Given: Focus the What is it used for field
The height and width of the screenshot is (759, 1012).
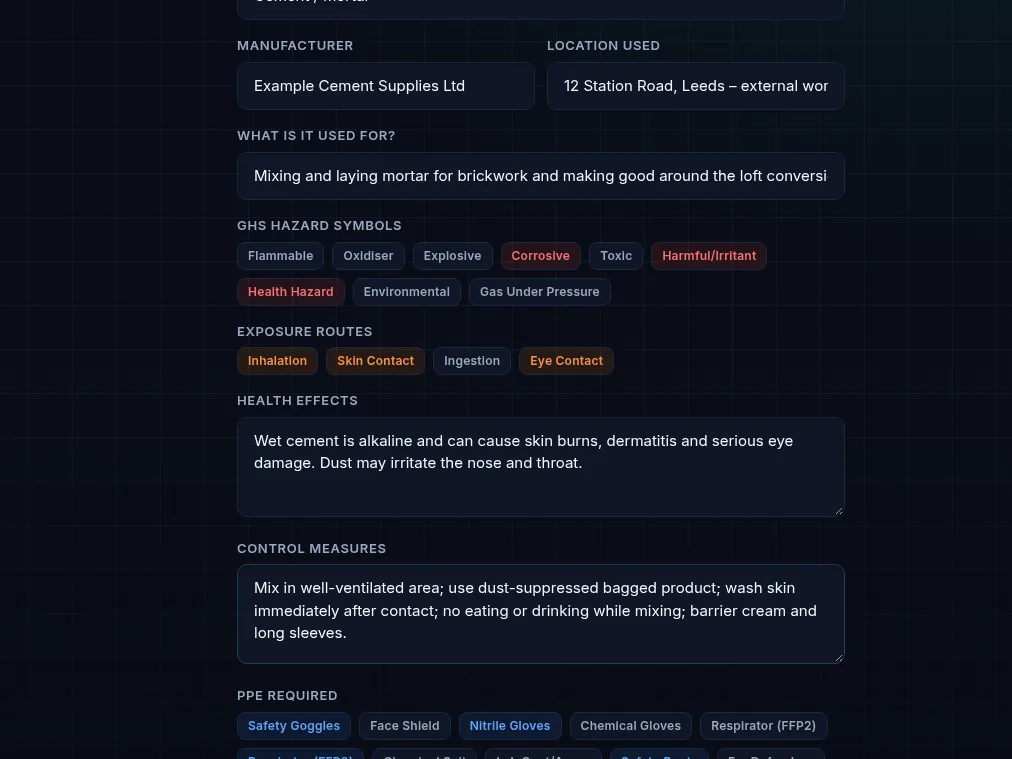Looking at the screenshot, I should 541,176.
